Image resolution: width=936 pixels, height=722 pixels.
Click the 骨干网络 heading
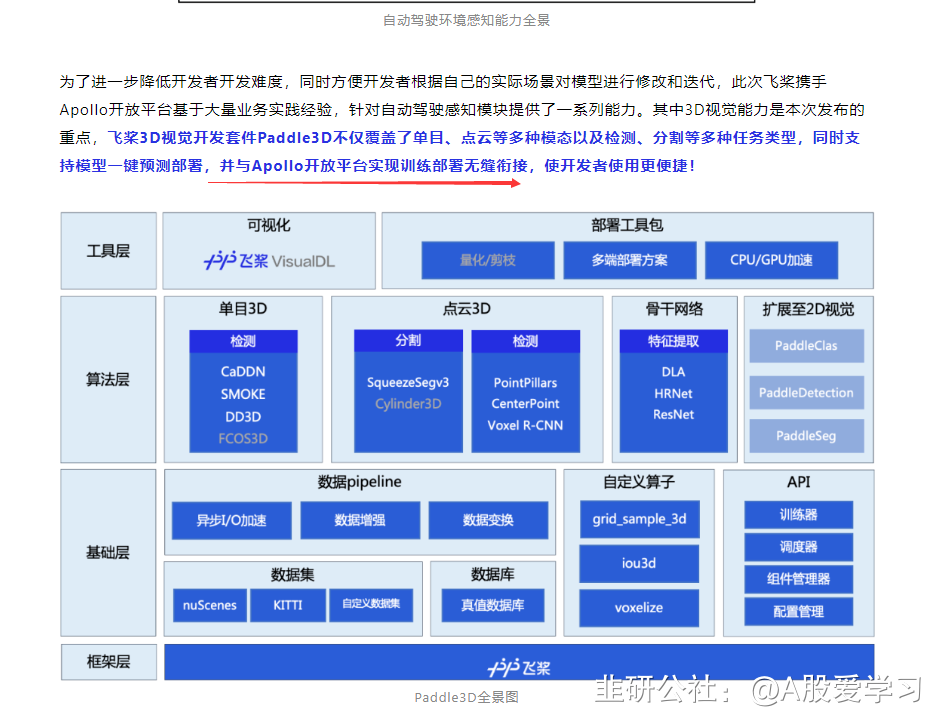point(675,309)
